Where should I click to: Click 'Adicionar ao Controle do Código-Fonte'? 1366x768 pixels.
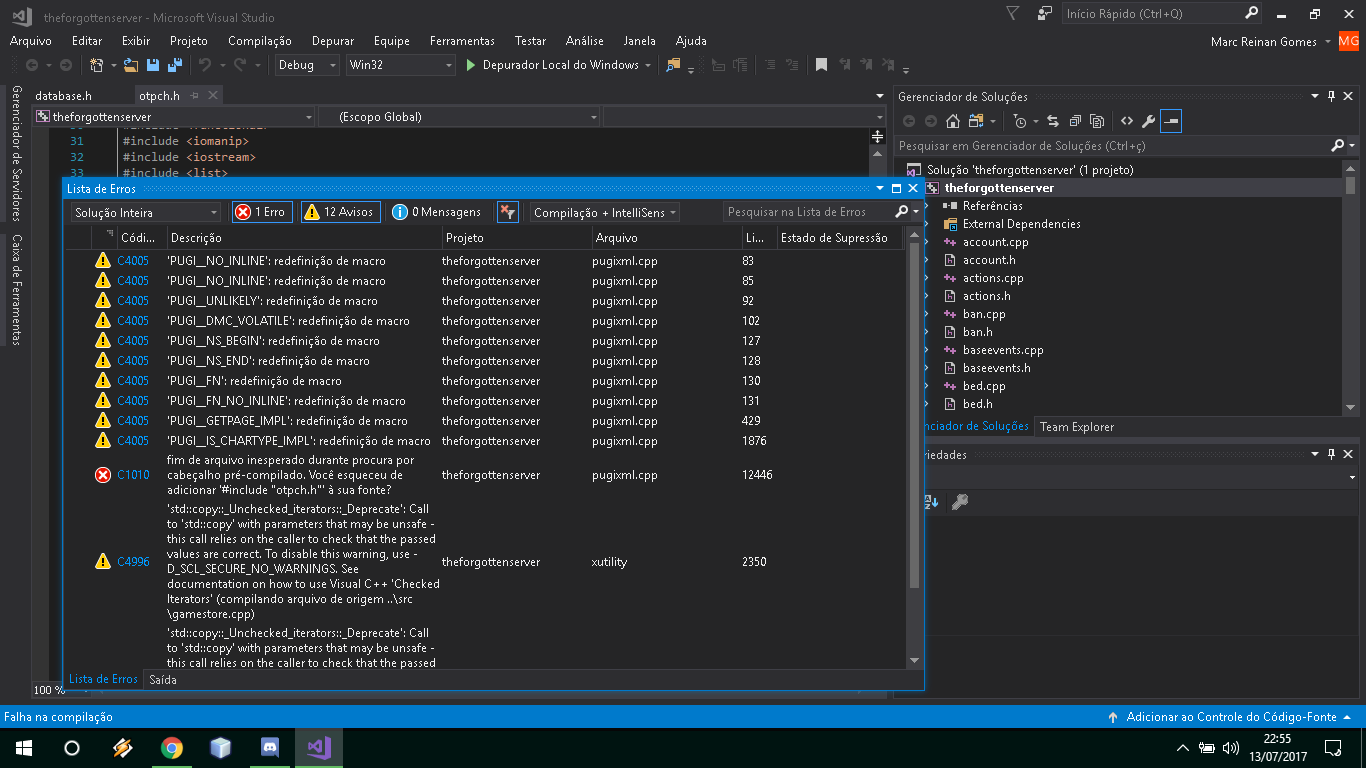click(1231, 717)
